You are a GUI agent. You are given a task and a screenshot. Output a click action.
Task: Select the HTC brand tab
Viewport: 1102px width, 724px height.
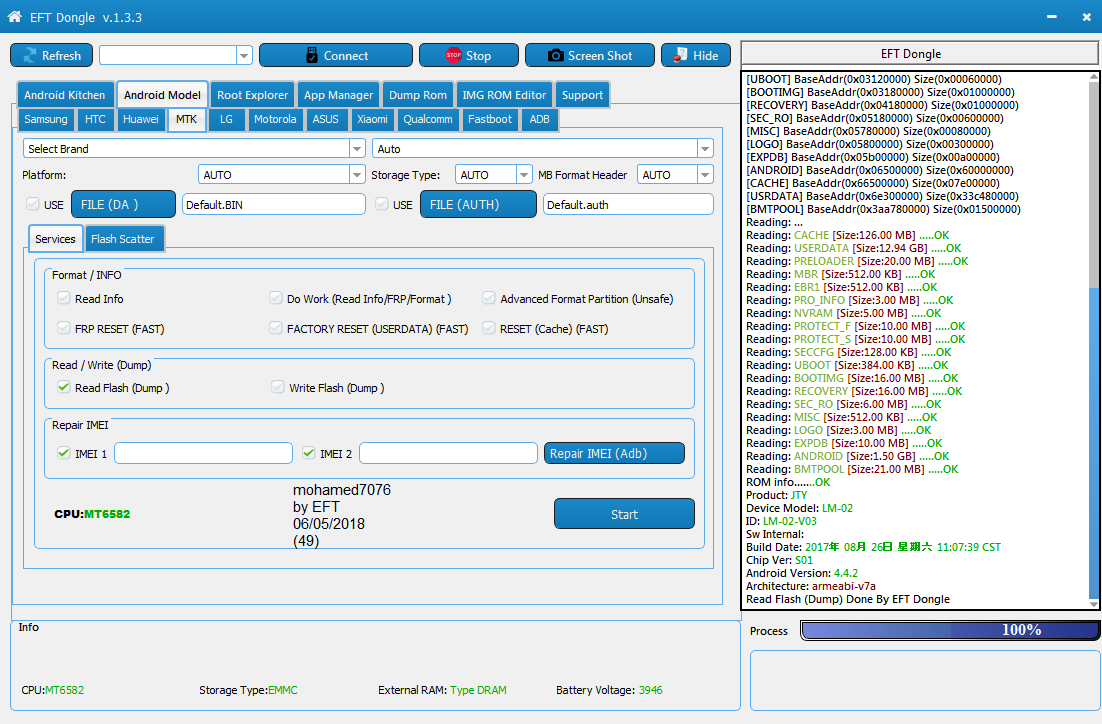[x=95, y=119]
